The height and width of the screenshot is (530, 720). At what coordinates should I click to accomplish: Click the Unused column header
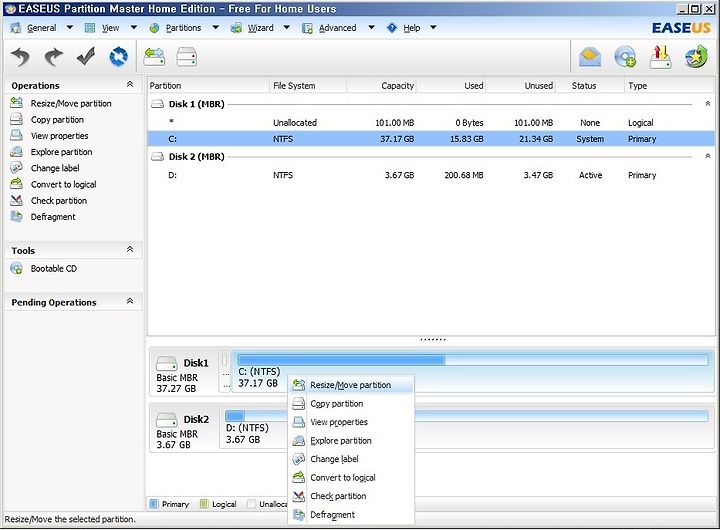point(521,85)
